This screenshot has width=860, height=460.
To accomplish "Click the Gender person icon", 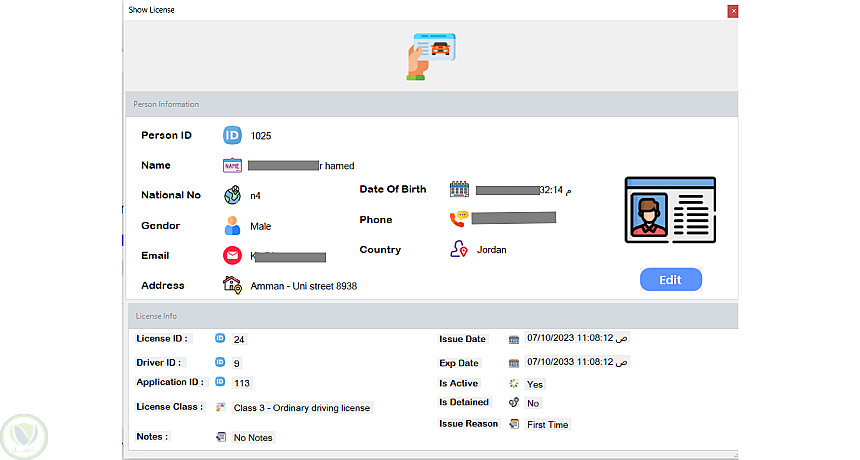I will [232, 225].
